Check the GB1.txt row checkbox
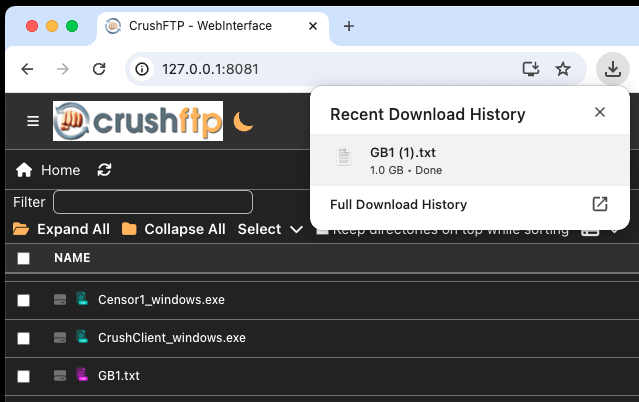This screenshot has height=402, width=639. (x=24, y=376)
